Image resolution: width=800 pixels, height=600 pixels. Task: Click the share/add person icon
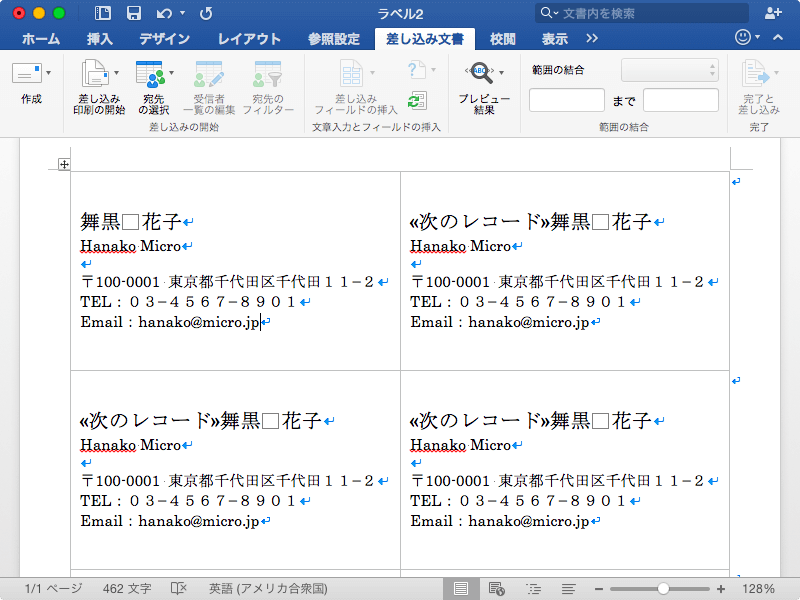[773, 13]
